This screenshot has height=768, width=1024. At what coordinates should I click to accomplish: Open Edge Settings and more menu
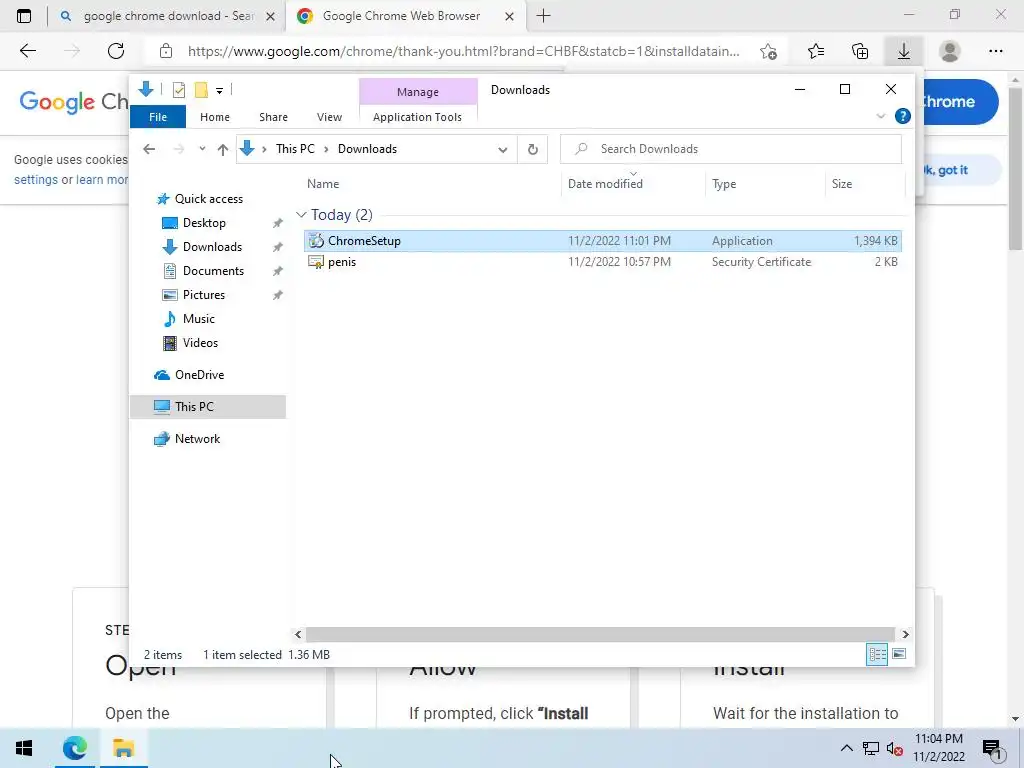(x=995, y=51)
